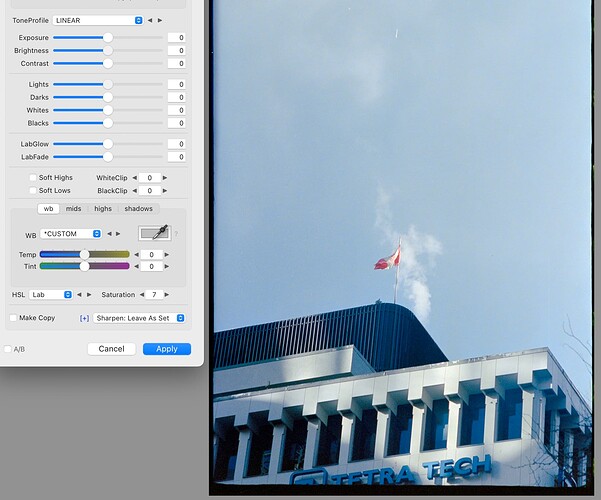The width and height of the screenshot is (601, 500).
Task: Open the Sharpen: Leave As Set dropdown
Action: click(139, 318)
